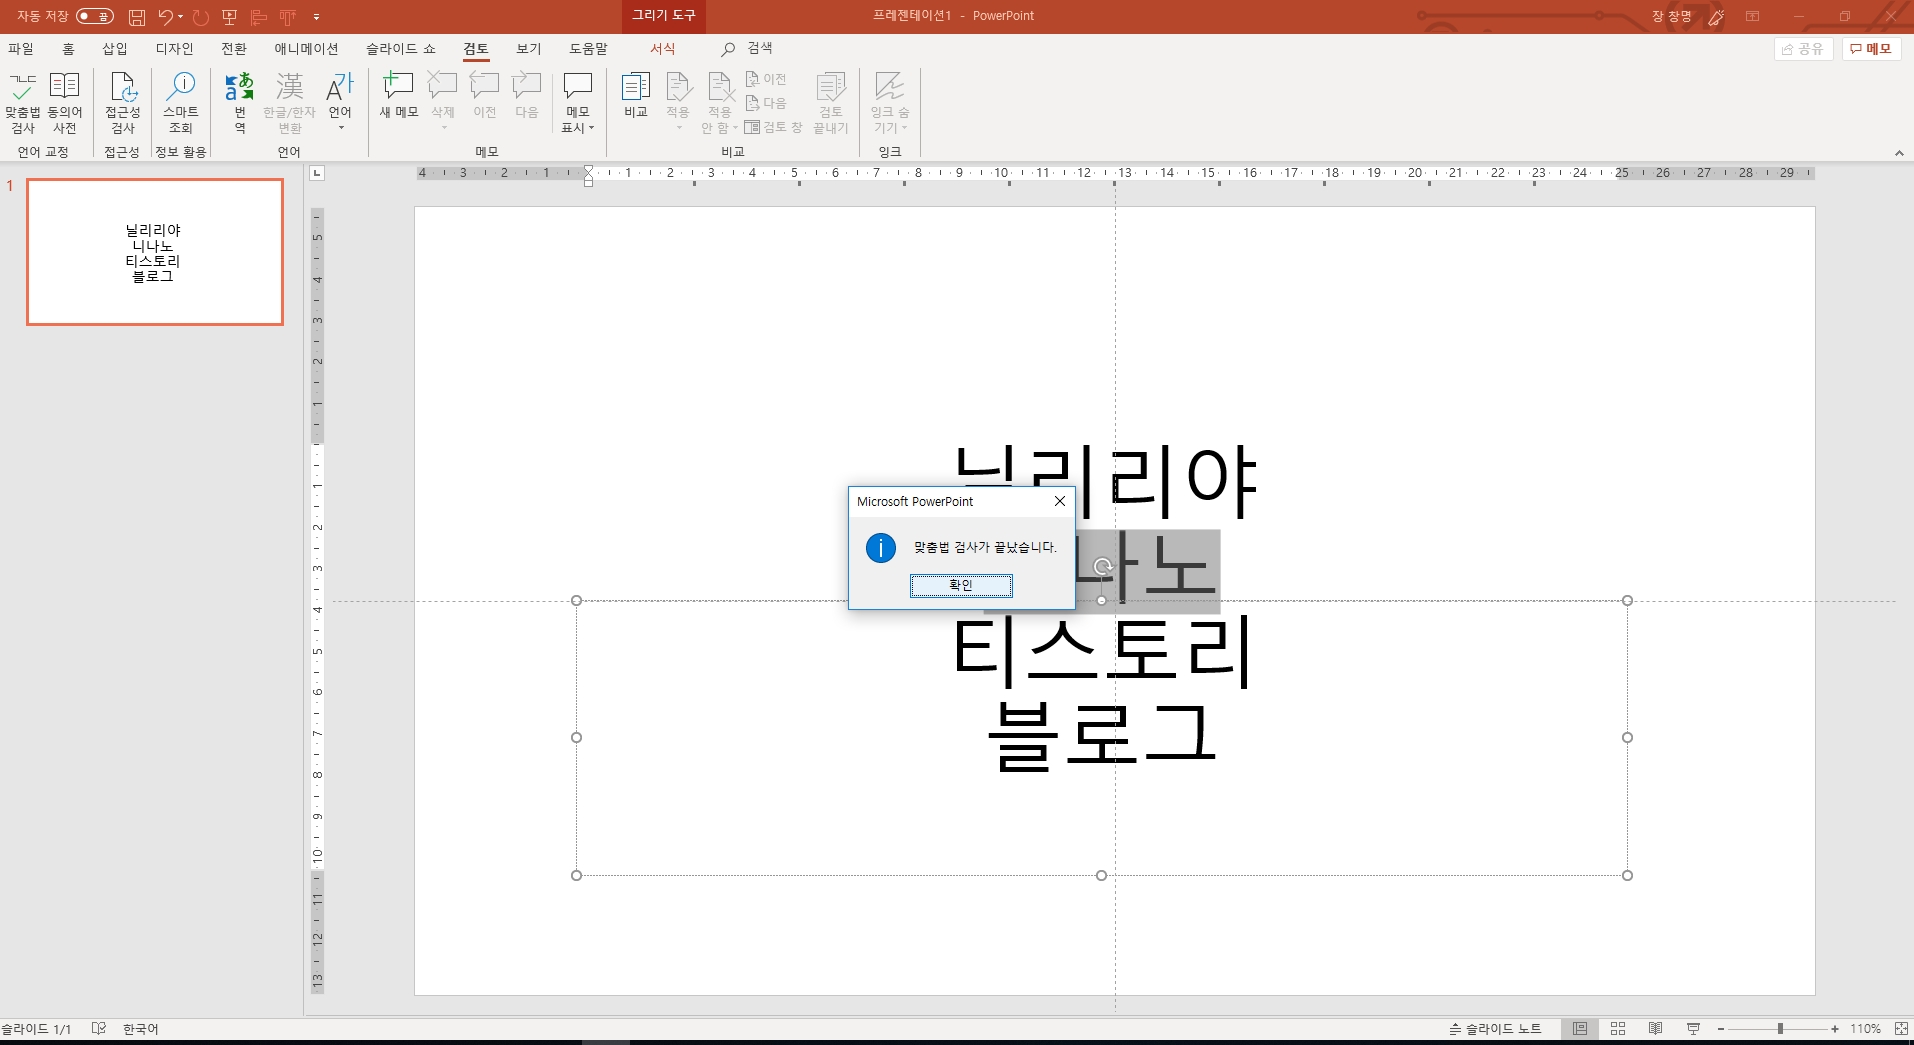Click the 공유 share button
The height and width of the screenshot is (1045, 1914).
point(1803,48)
